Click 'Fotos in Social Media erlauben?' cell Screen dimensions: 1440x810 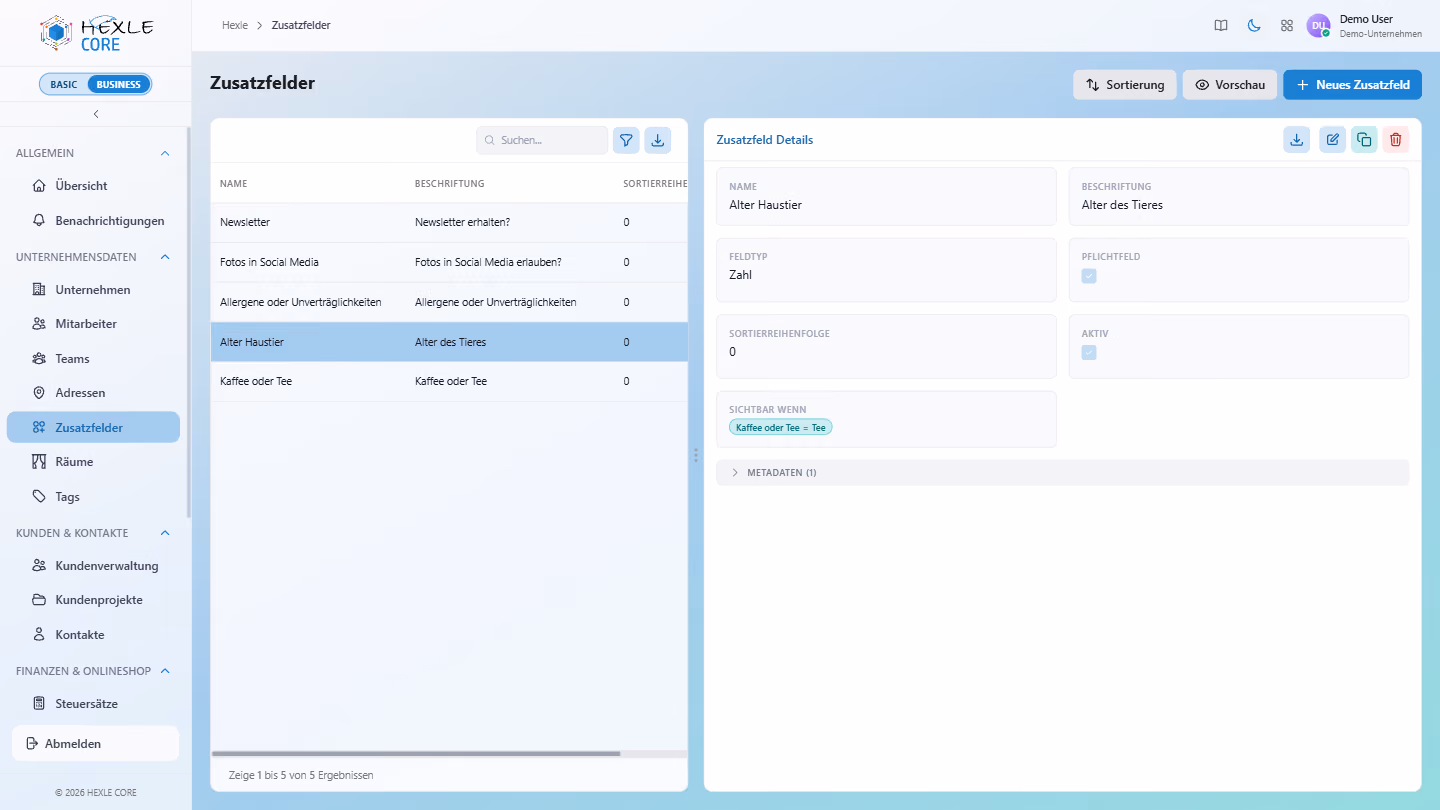[488, 262]
